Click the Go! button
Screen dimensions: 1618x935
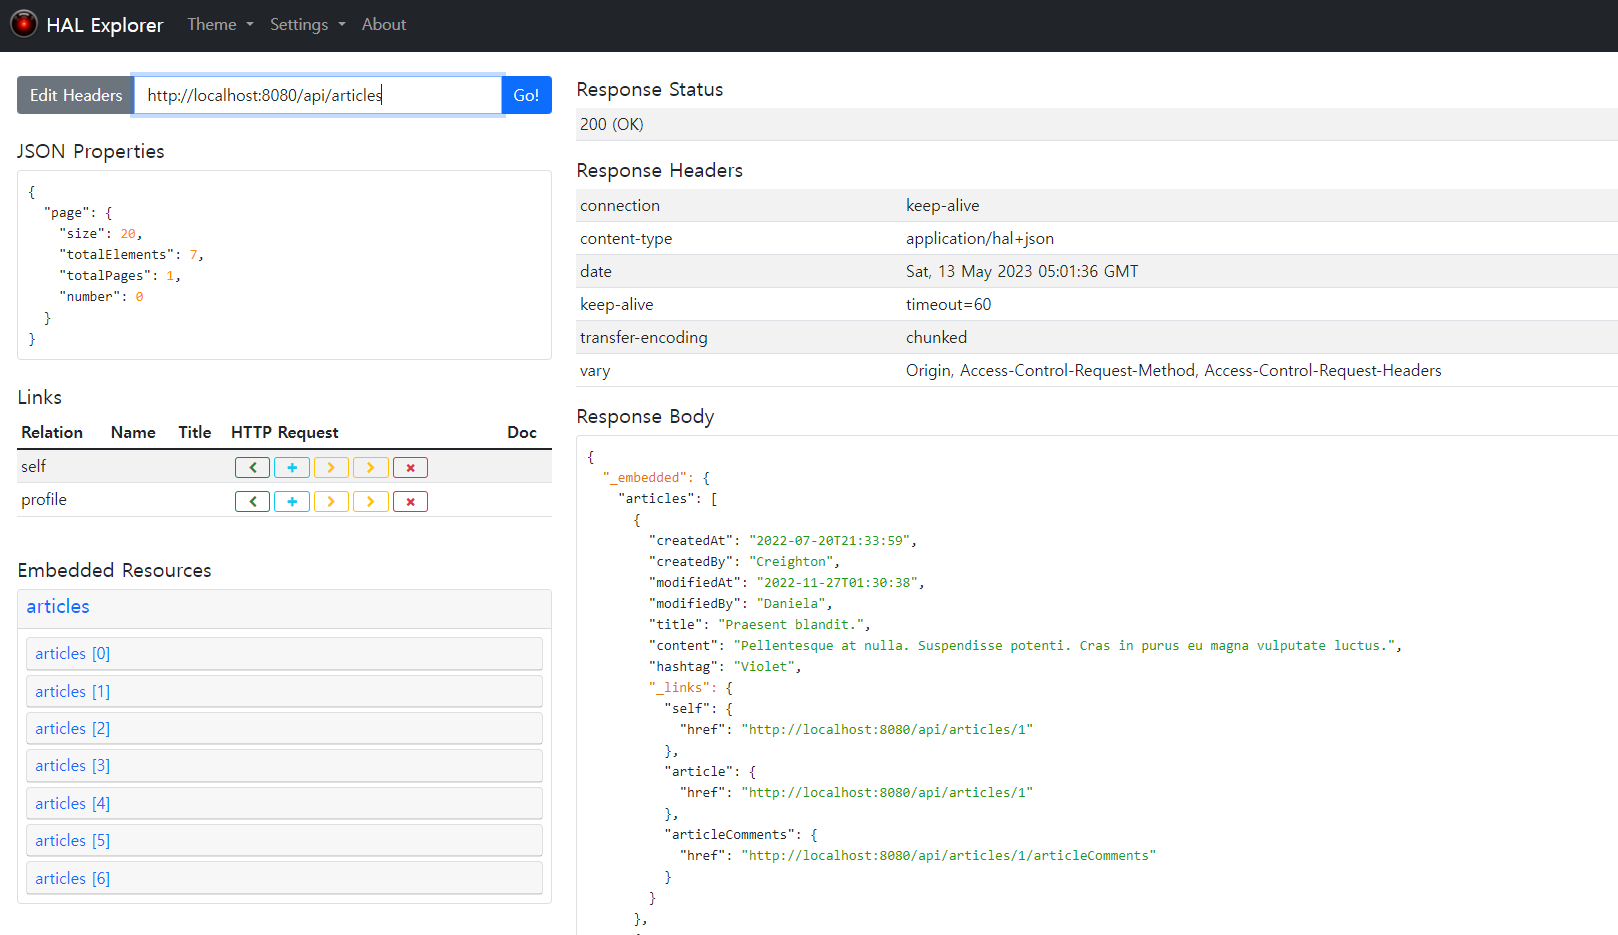tap(526, 95)
